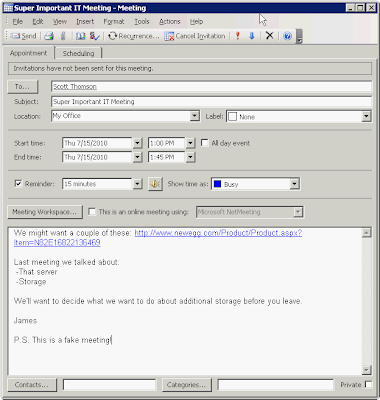Click the Categories text field
Viewport: 380px width, 400px height.
[275, 385]
